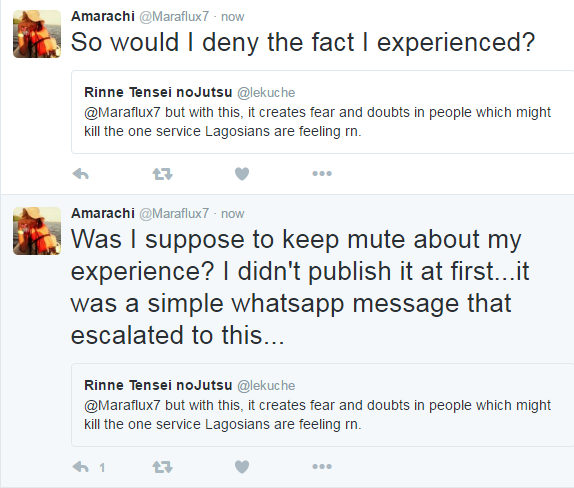Open more options on the second tweet

coord(322,466)
